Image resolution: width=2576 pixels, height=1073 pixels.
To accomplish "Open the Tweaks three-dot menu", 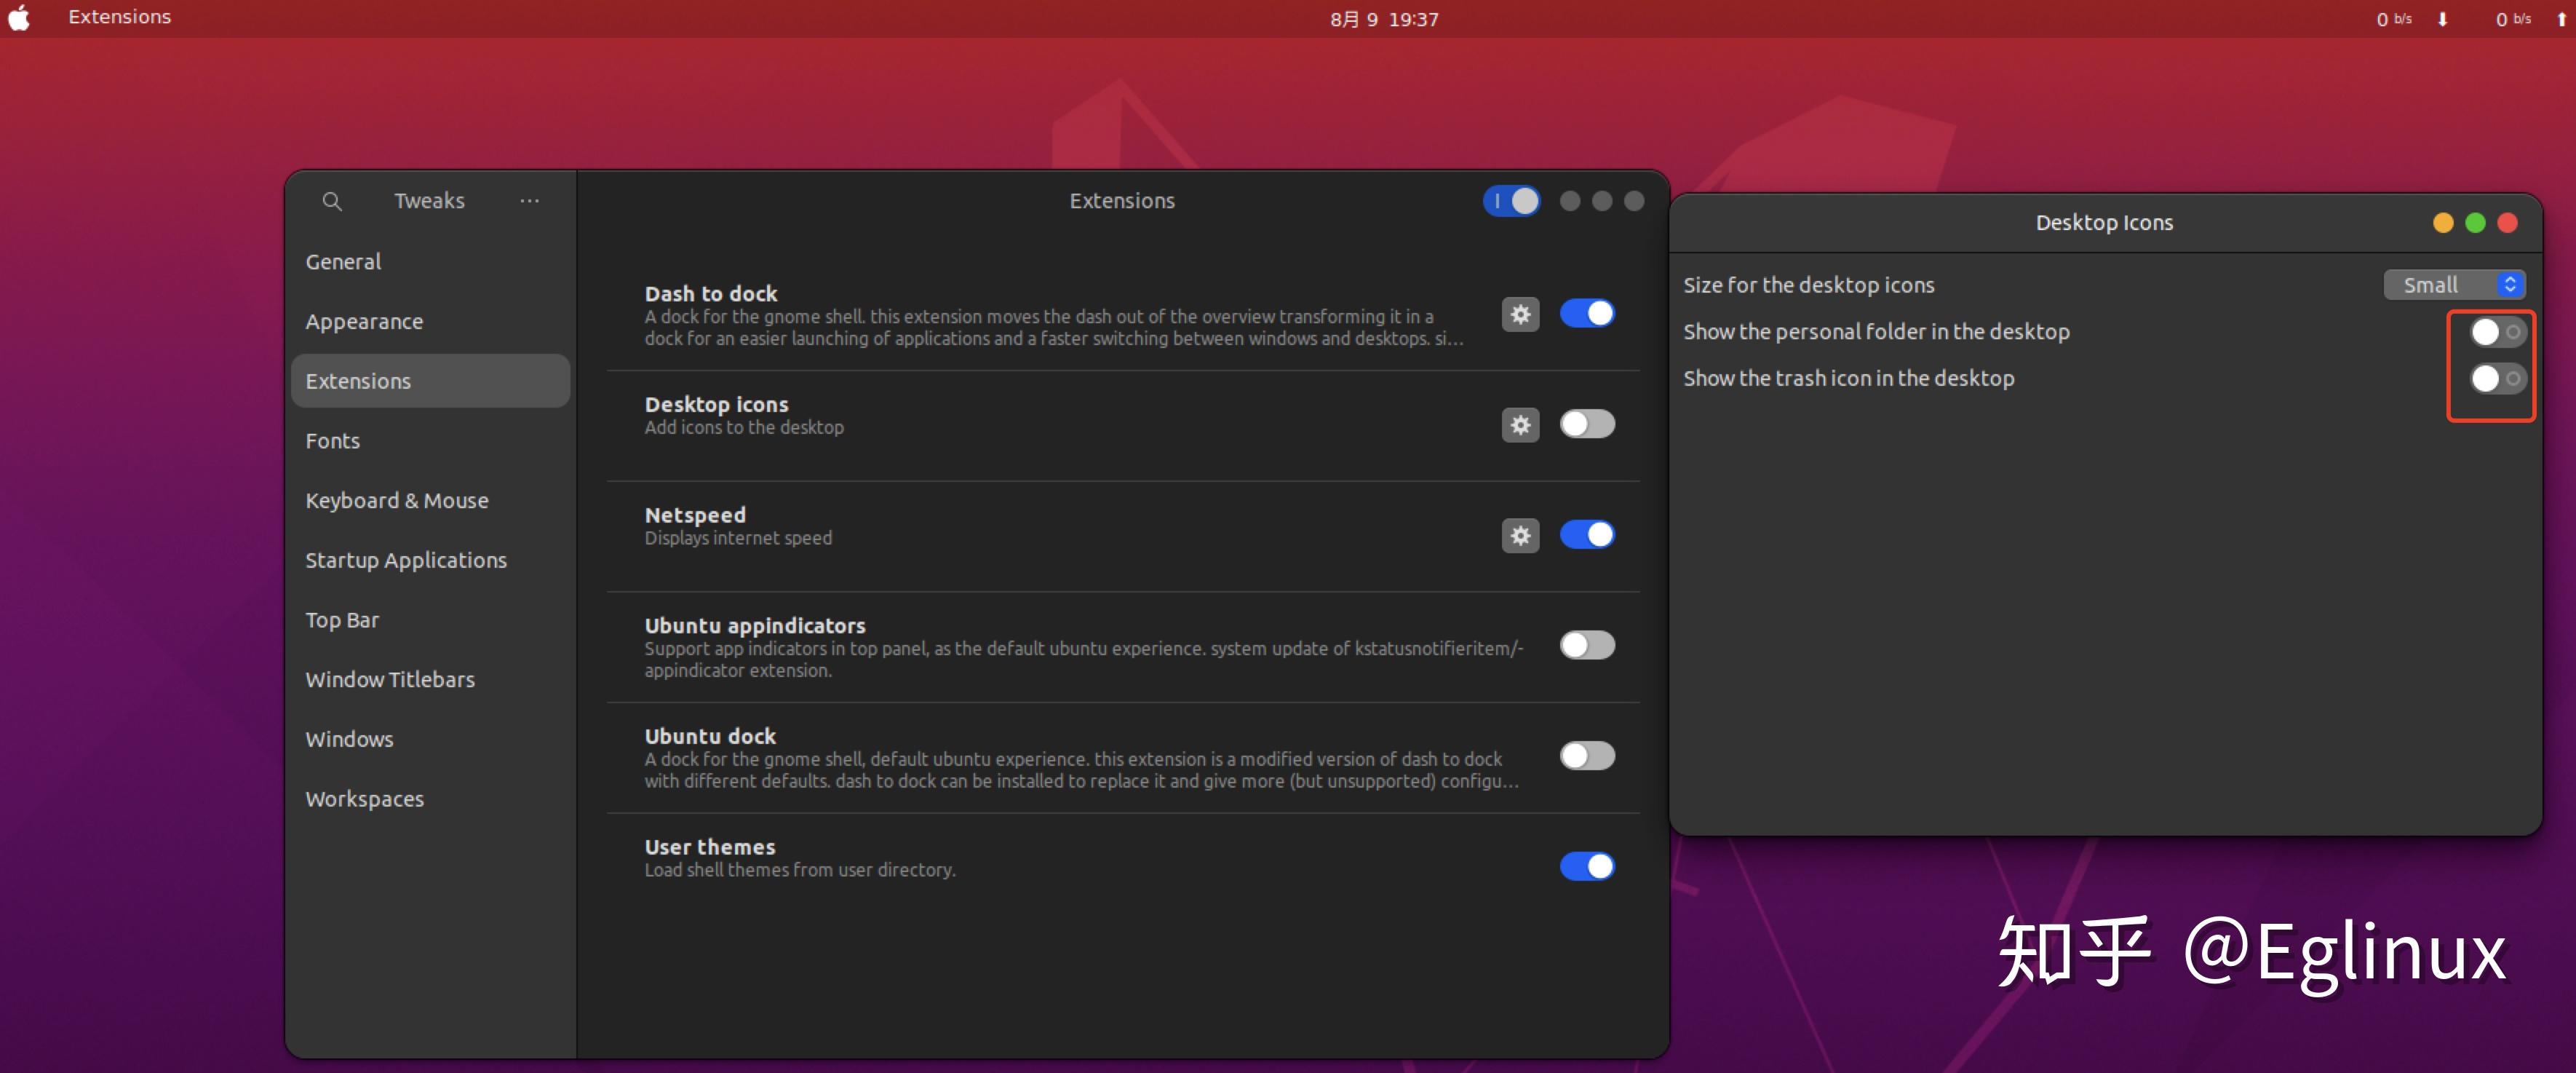I will point(529,201).
